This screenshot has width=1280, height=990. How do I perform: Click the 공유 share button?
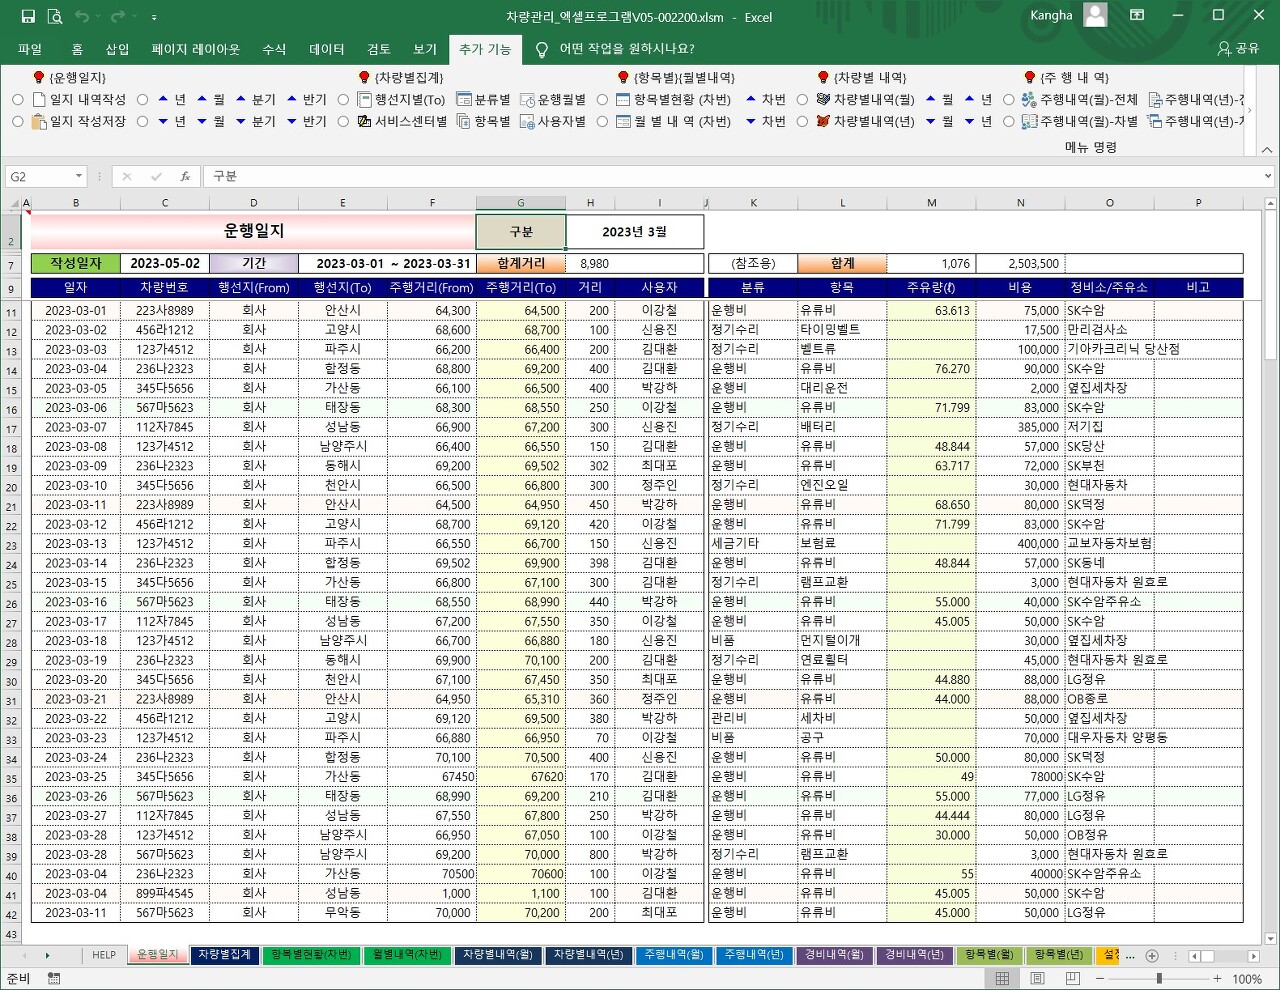pos(1238,48)
